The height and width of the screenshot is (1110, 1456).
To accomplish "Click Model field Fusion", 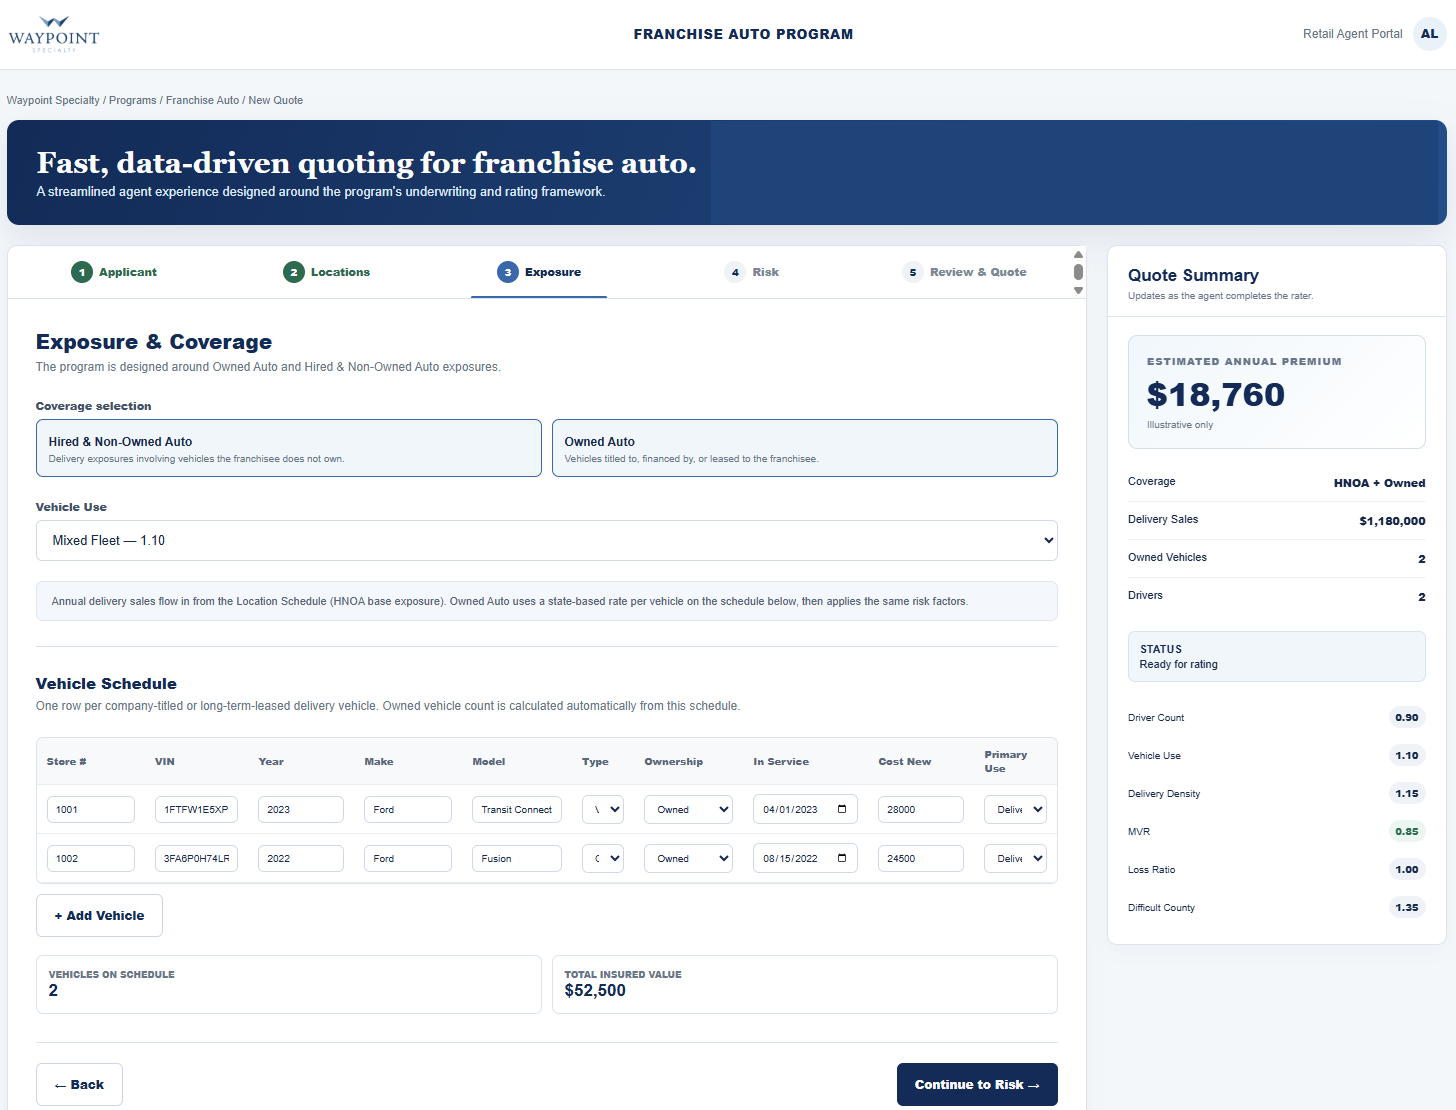I will tap(517, 858).
